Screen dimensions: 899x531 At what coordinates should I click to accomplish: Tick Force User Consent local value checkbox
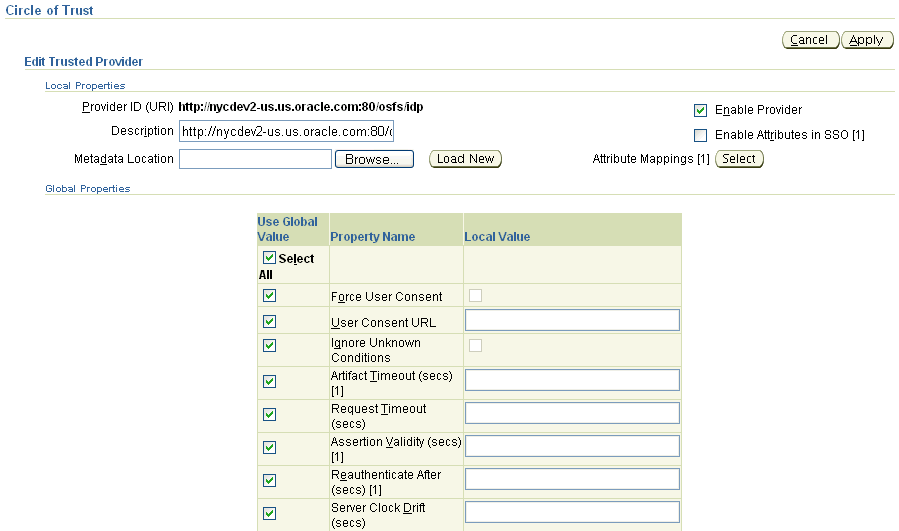475,295
